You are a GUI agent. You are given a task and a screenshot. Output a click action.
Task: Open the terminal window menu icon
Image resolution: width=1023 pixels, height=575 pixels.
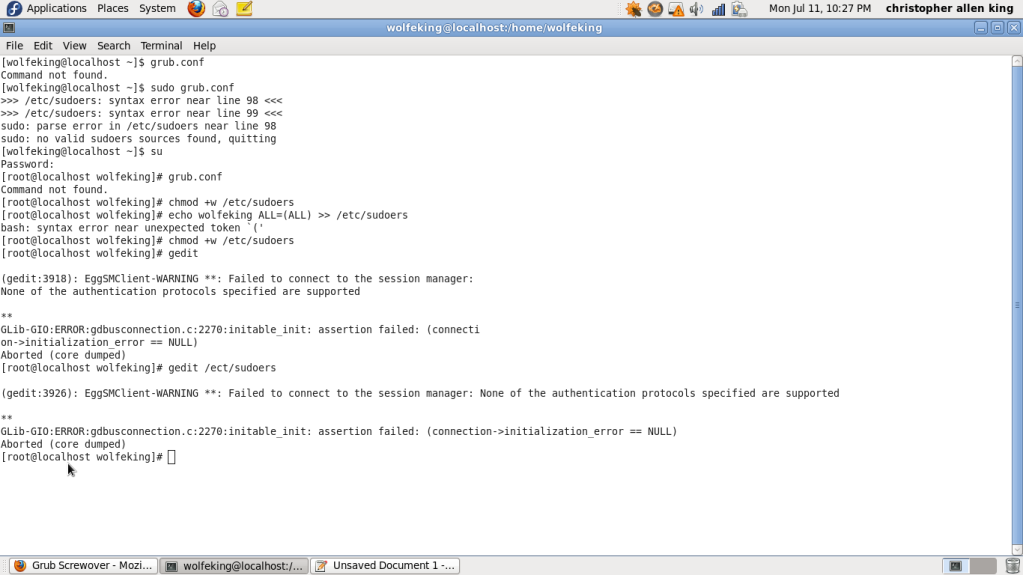pyautogui.click(x=8, y=27)
